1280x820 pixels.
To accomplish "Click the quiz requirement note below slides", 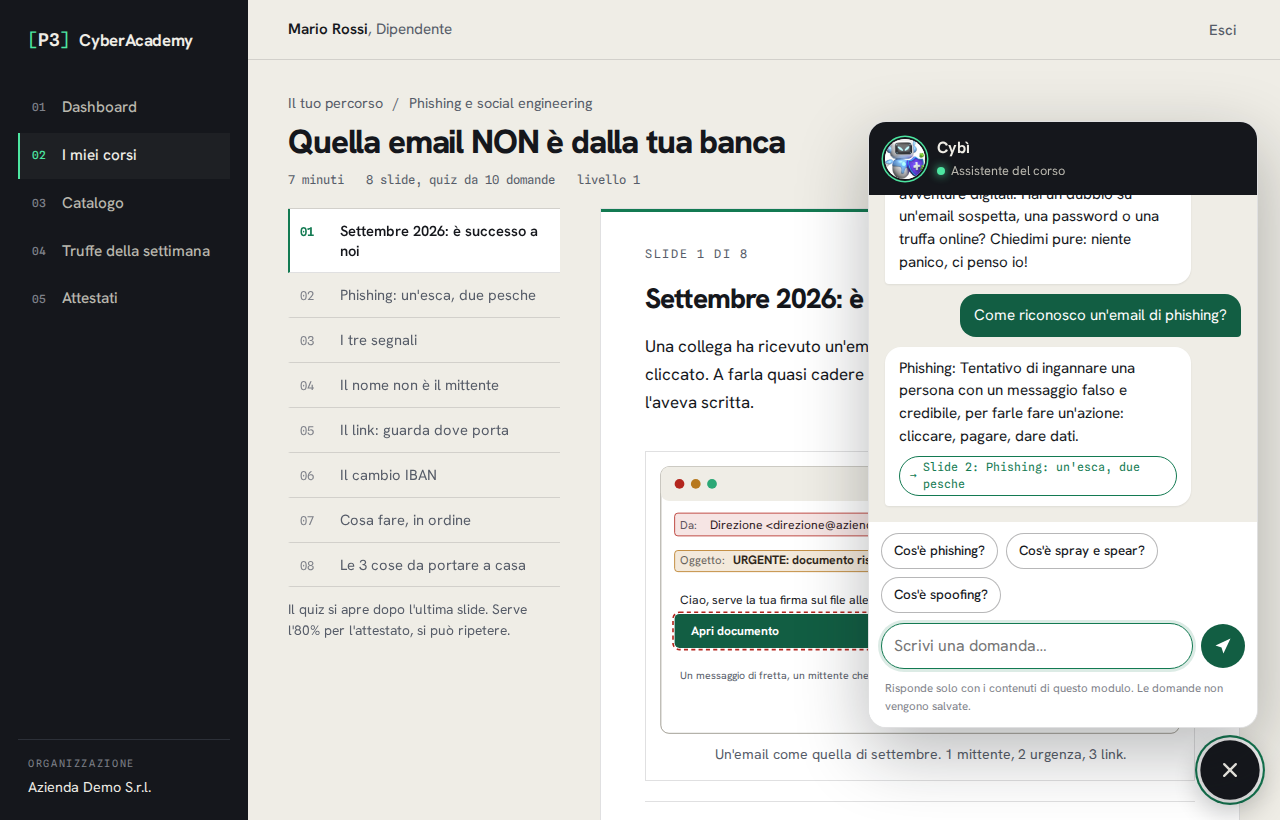I will (x=408, y=620).
